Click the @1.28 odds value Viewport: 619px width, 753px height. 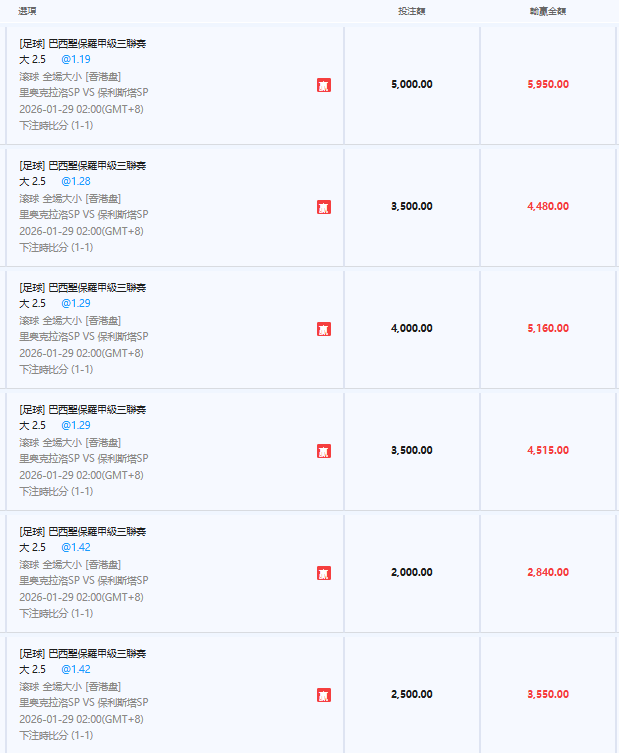point(76,181)
